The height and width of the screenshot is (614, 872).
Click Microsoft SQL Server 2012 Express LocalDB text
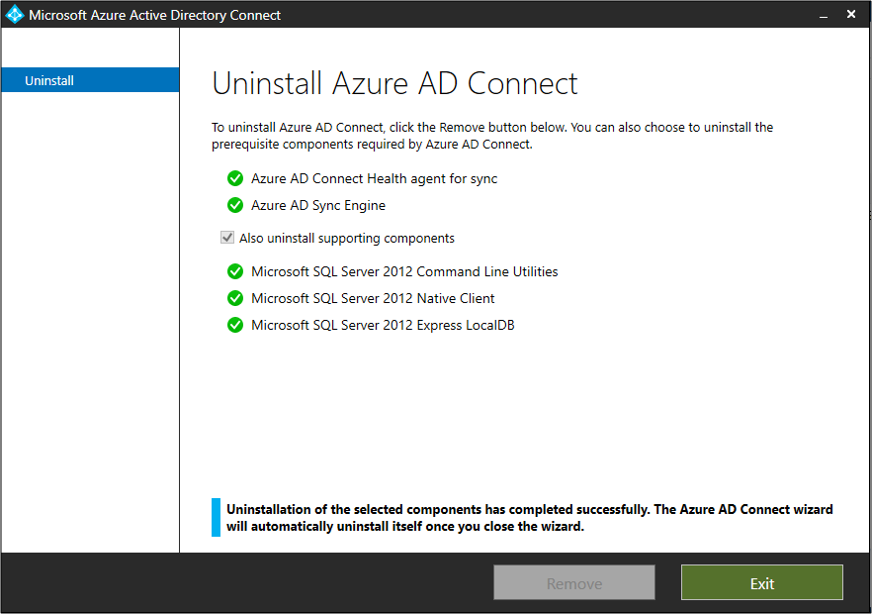382,325
